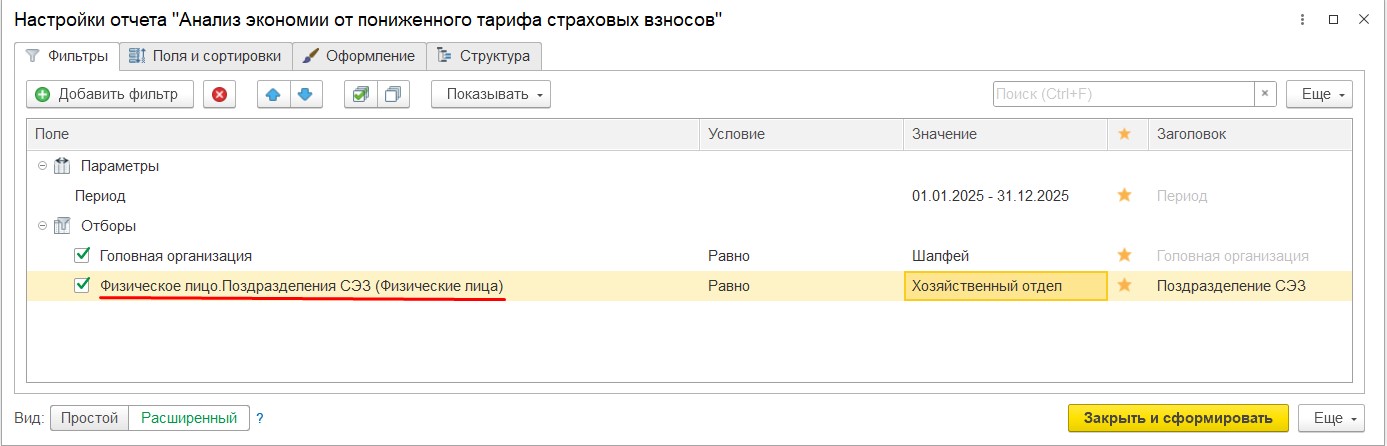
Task: Toggle Физическое лицо.Подразделения СЭЗ checkbox
Action: 82,286
